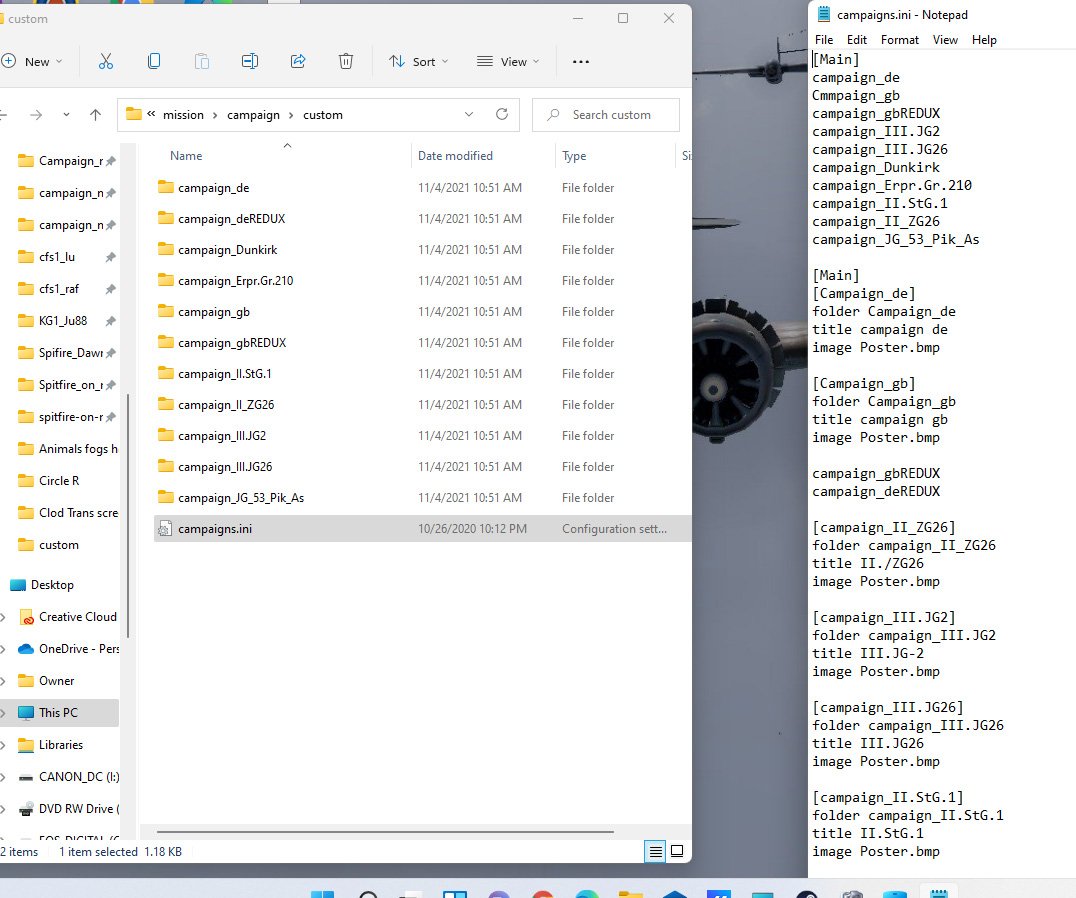The image size is (1076, 898).
Task: Click the Cut scissors icon in Explorer toolbar
Action: 106,62
